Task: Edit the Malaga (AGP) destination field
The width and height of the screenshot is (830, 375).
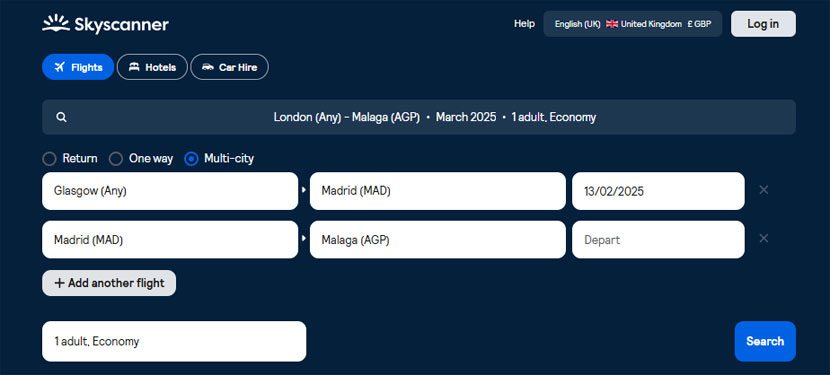Action: pyautogui.click(x=438, y=239)
